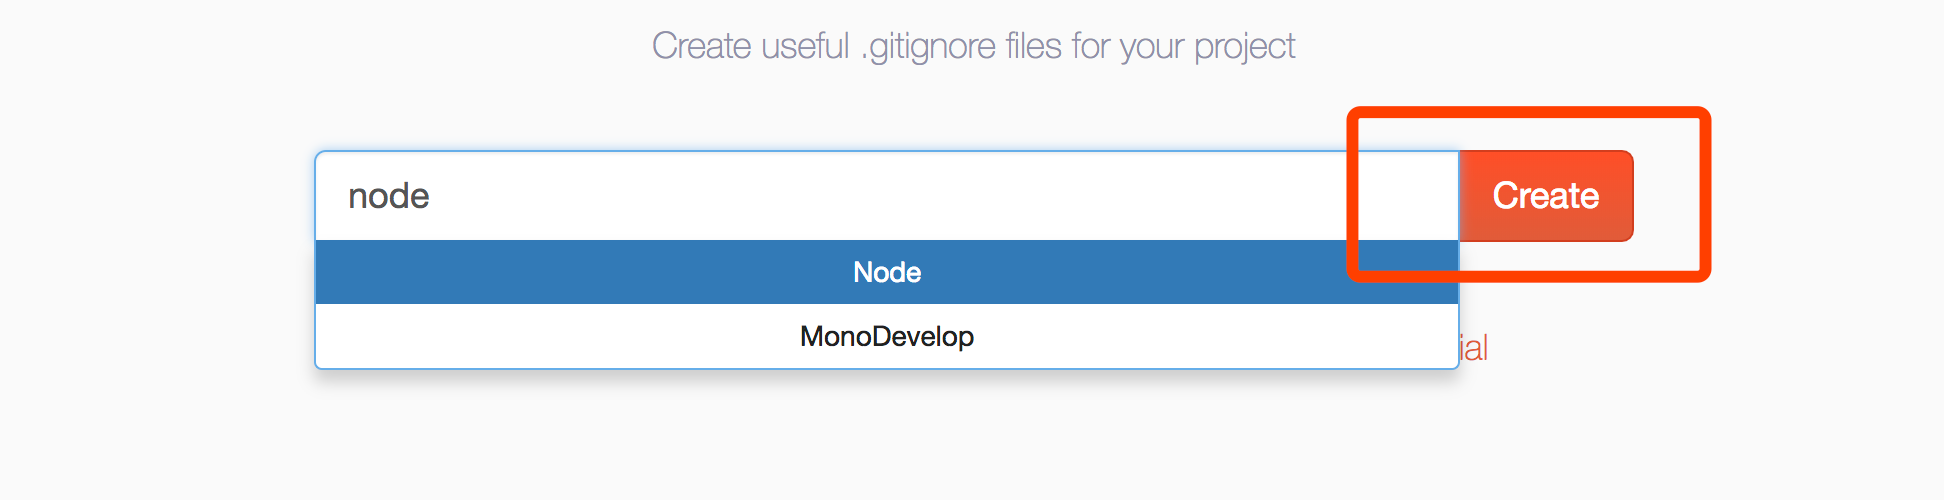This screenshot has width=1944, height=500.
Task: Click the orange Create button
Action: (1546, 196)
